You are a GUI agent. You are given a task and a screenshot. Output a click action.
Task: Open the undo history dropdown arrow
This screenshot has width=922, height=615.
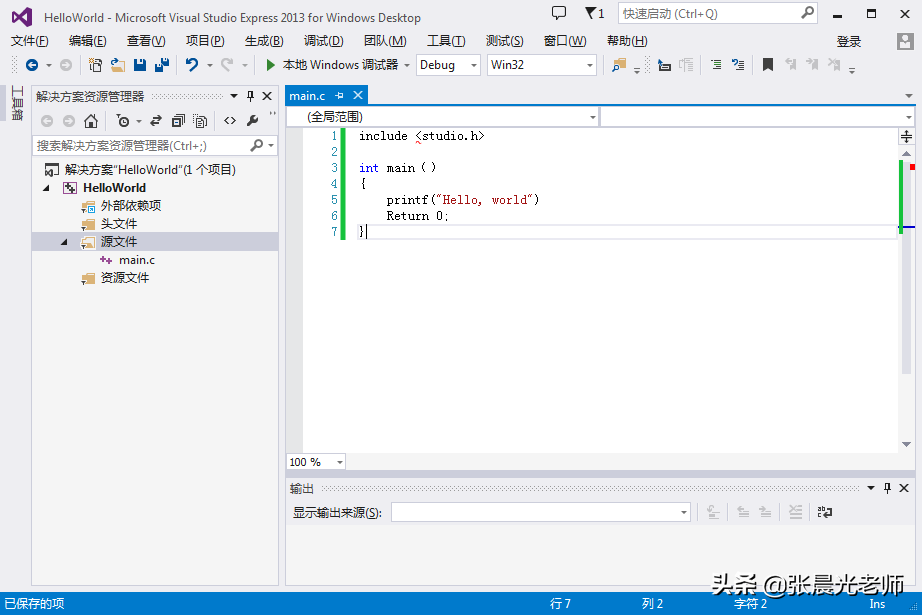[209, 65]
